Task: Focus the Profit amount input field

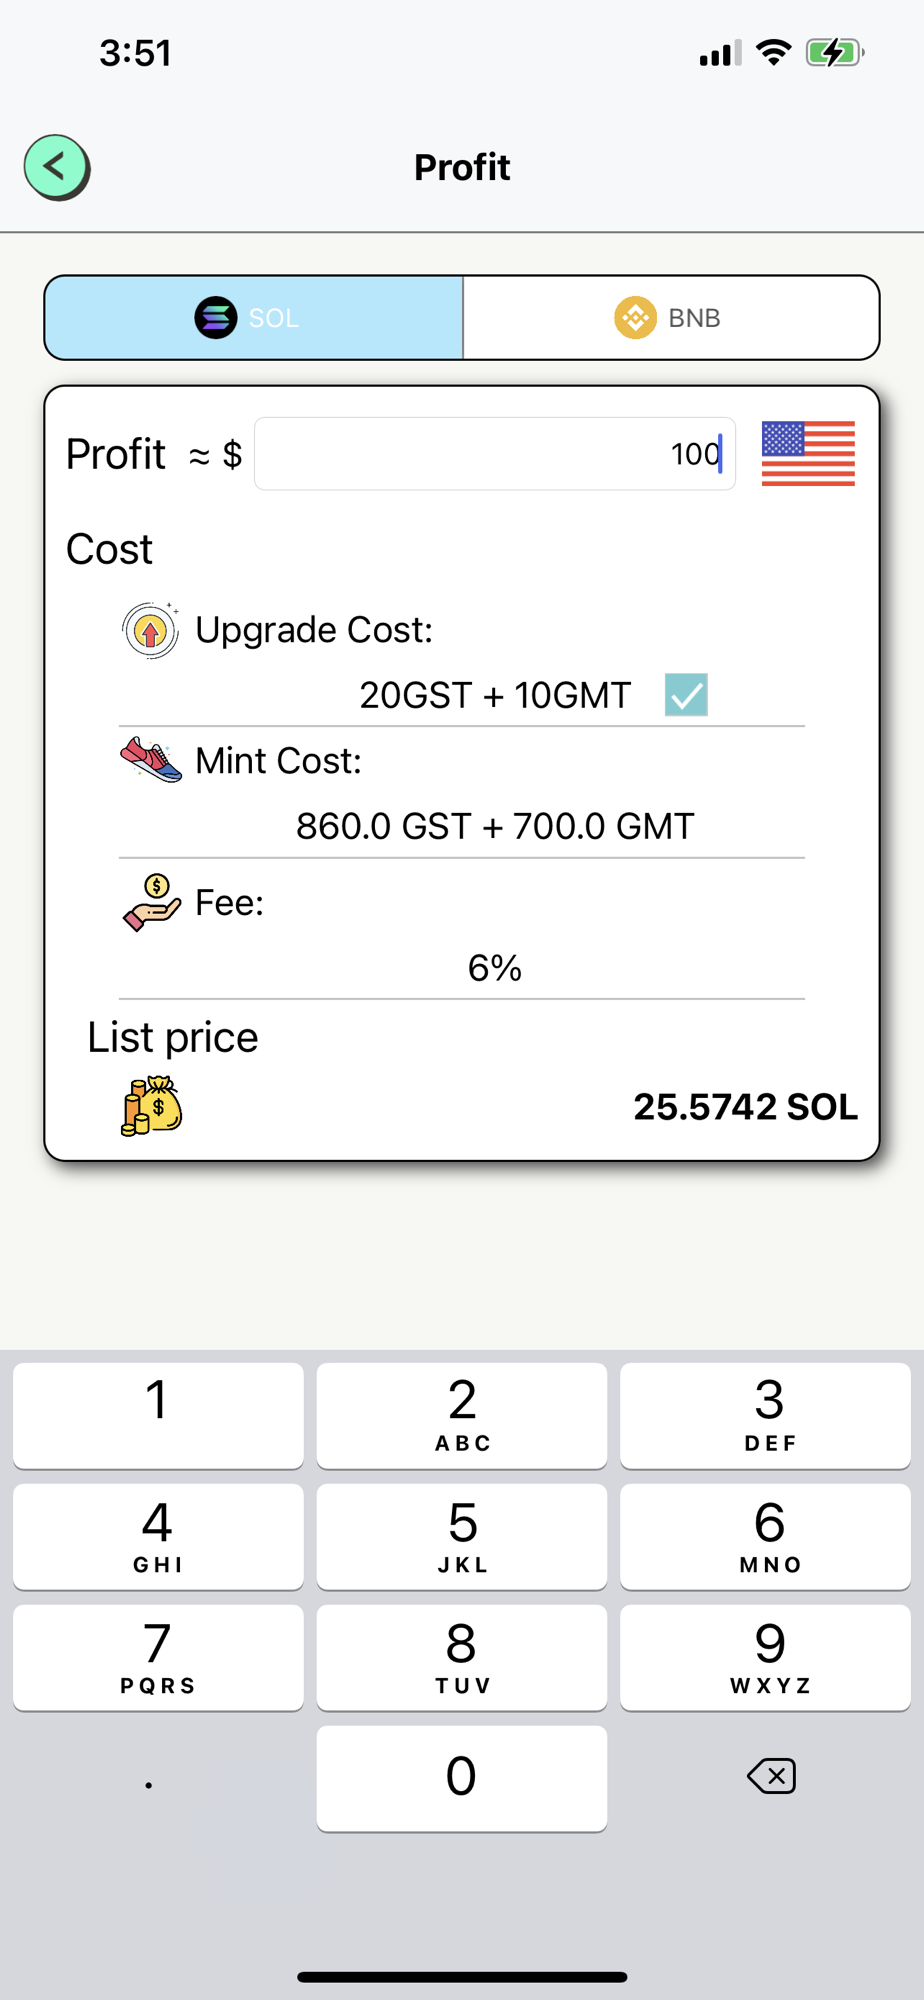Action: (494, 454)
